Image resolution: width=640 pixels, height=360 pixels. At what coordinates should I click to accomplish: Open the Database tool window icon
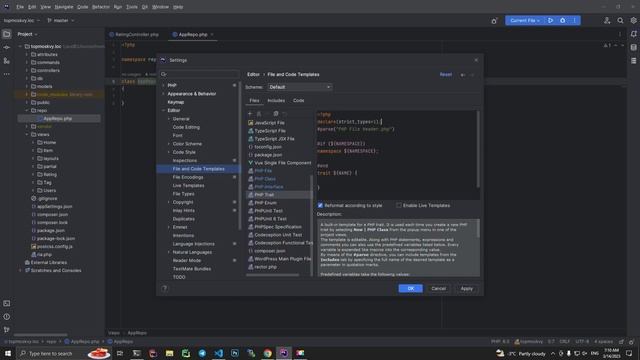coord(633,47)
